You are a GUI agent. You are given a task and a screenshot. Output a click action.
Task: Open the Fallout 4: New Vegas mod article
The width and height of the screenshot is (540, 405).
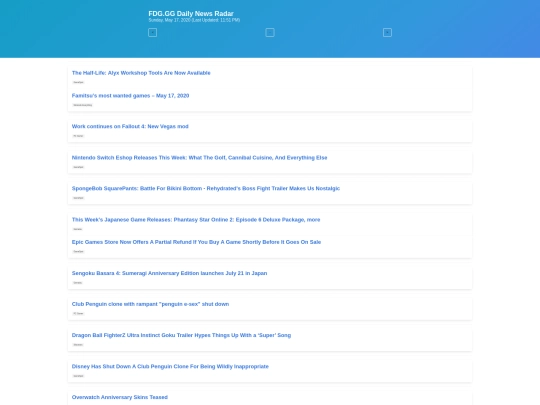pyautogui.click(x=130, y=126)
